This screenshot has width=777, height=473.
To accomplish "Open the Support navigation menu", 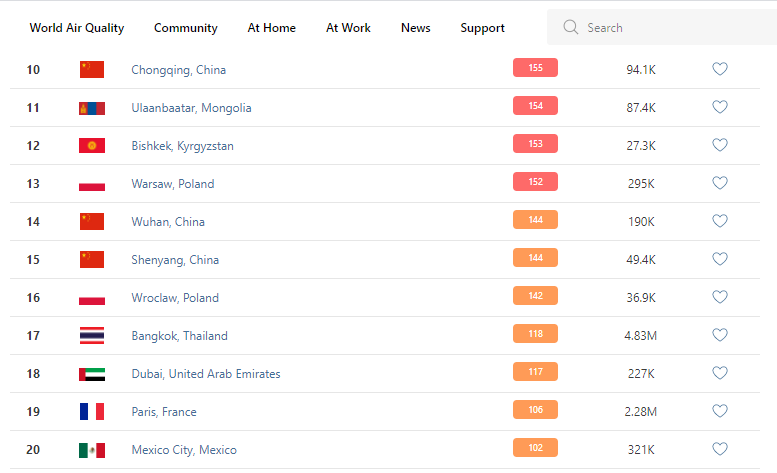I will click(482, 28).
